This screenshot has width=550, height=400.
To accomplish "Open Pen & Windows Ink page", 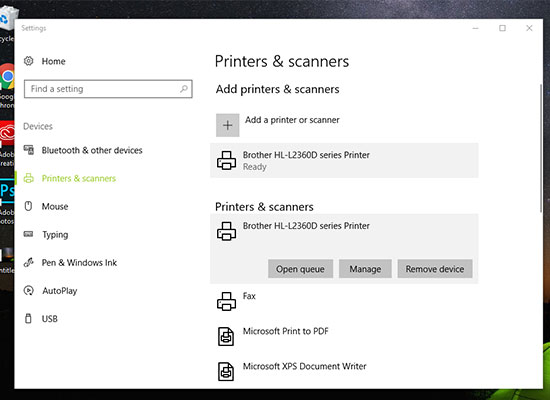I will tap(79, 262).
